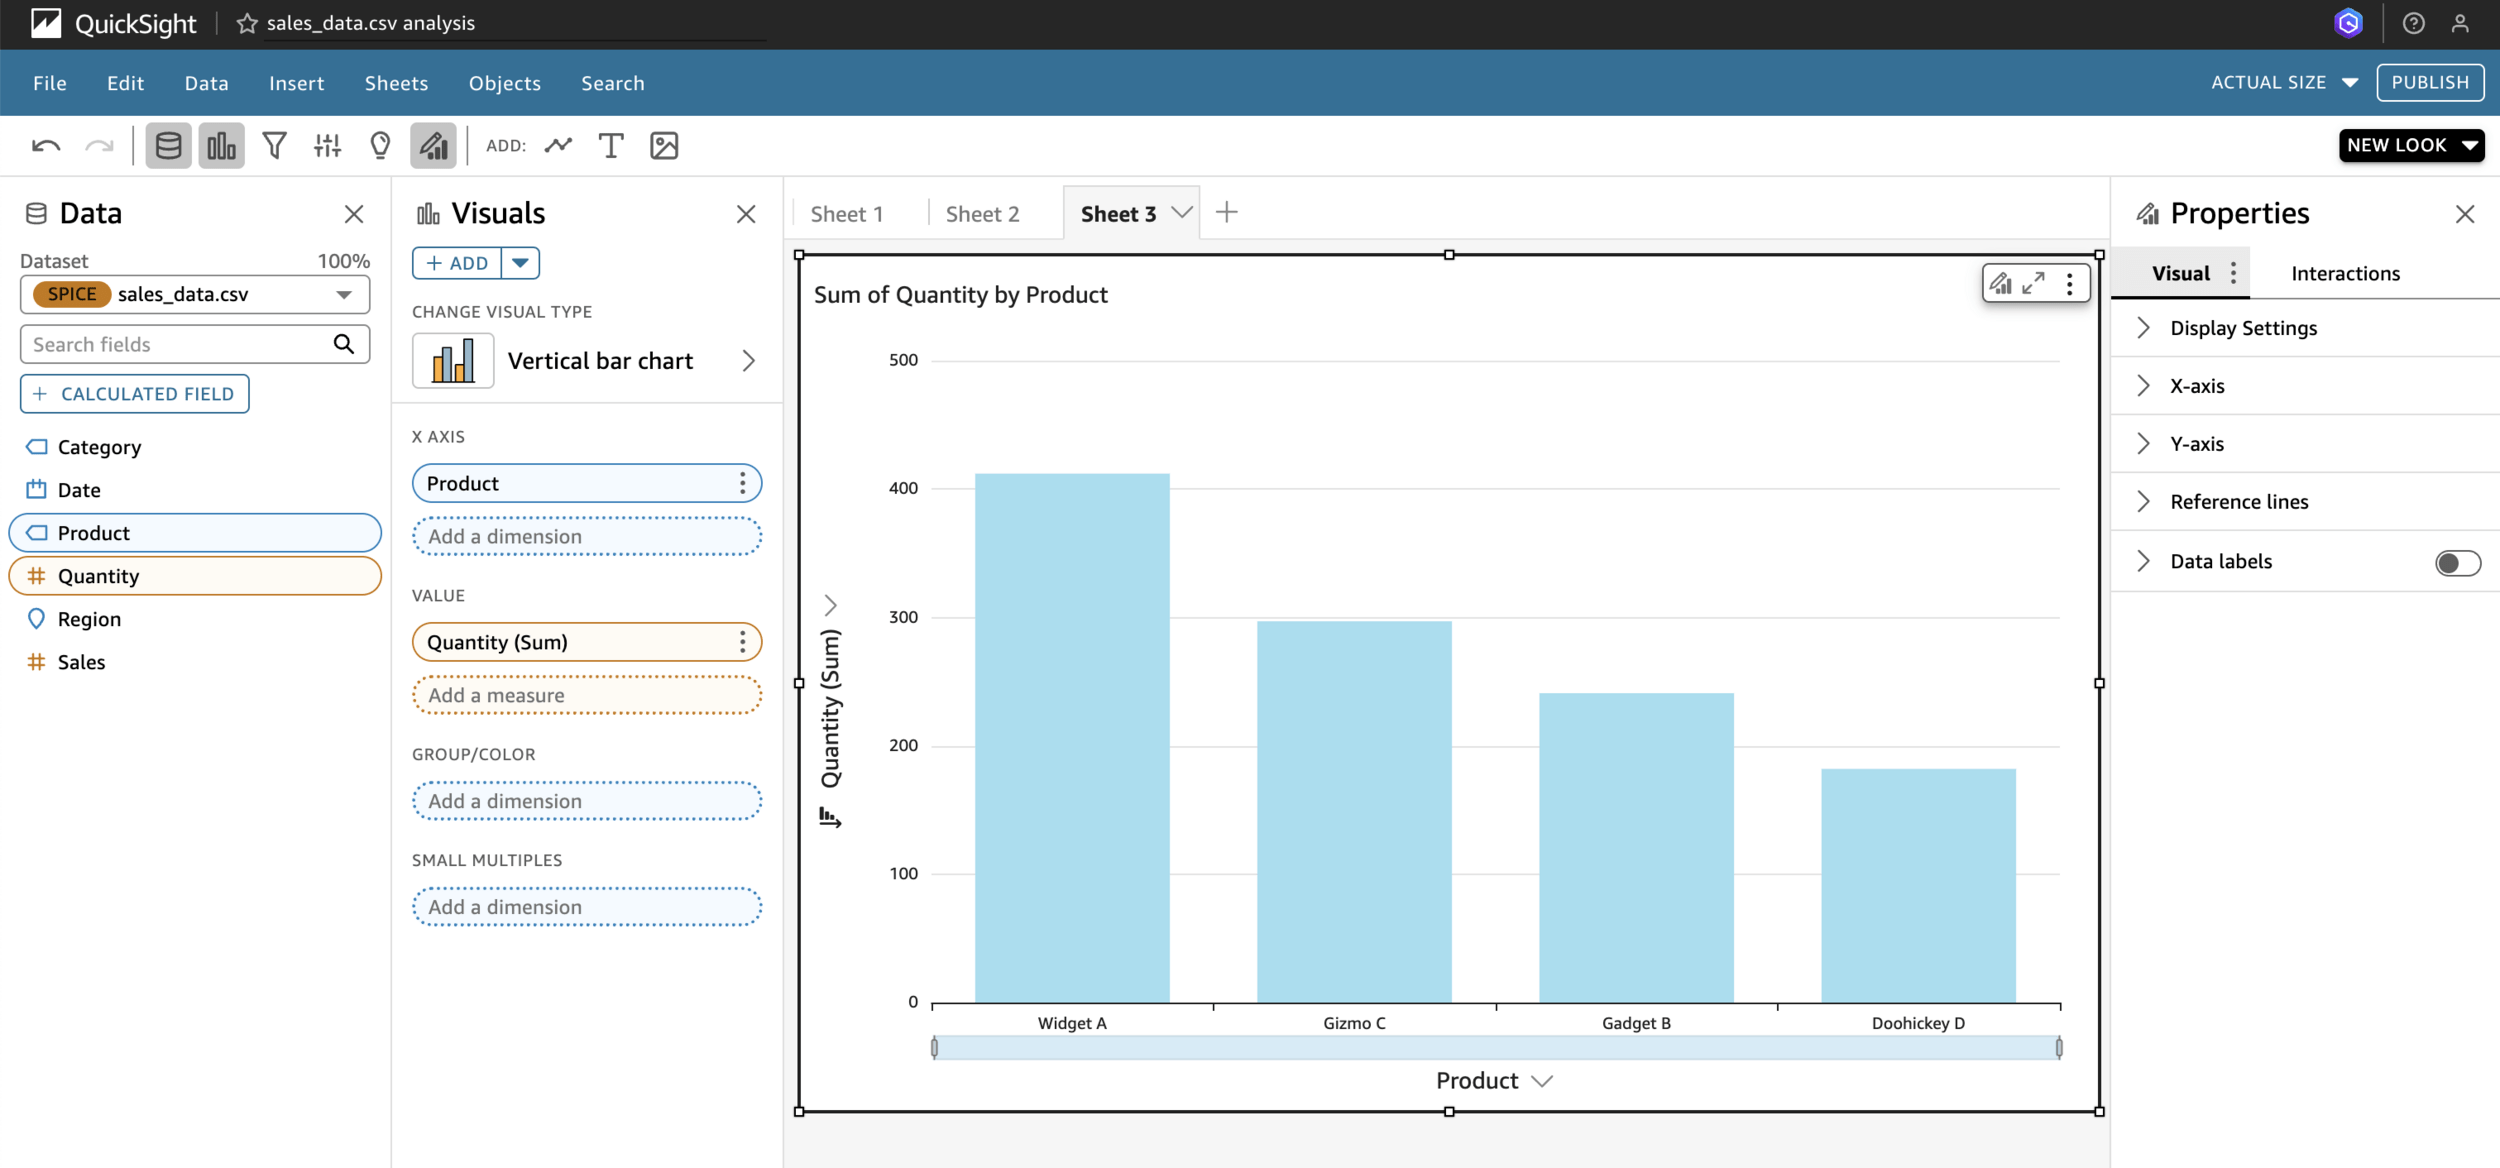Maximize the visual with expand arrows
This screenshot has height=1168, width=2500.
point(2033,284)
